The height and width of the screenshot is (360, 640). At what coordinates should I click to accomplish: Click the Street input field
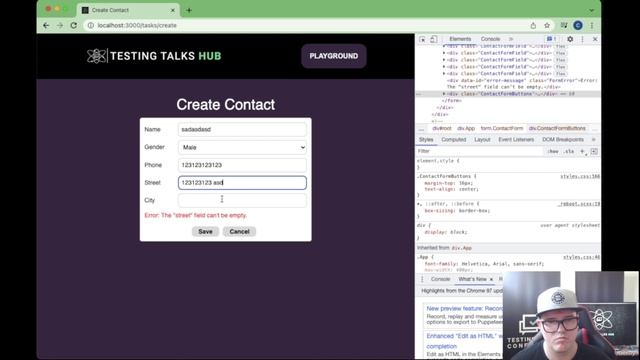tap(242, 182)
